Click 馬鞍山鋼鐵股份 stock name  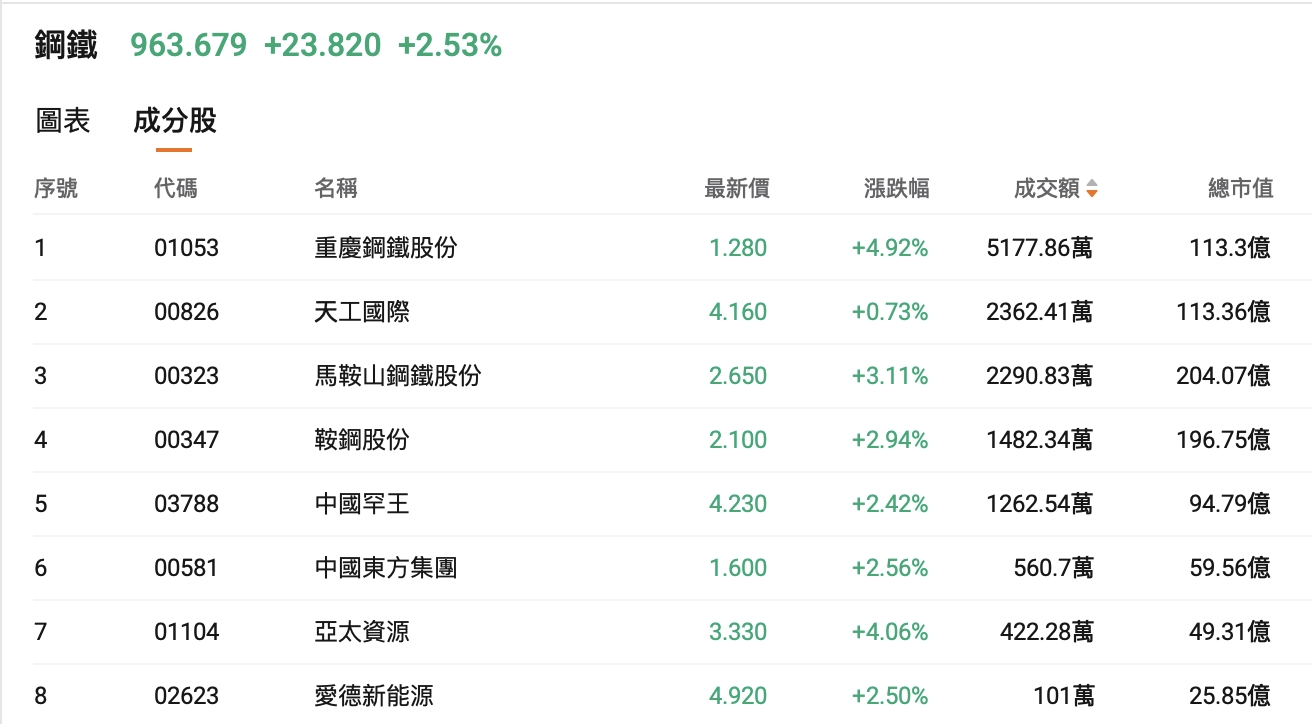click(397, 375)
